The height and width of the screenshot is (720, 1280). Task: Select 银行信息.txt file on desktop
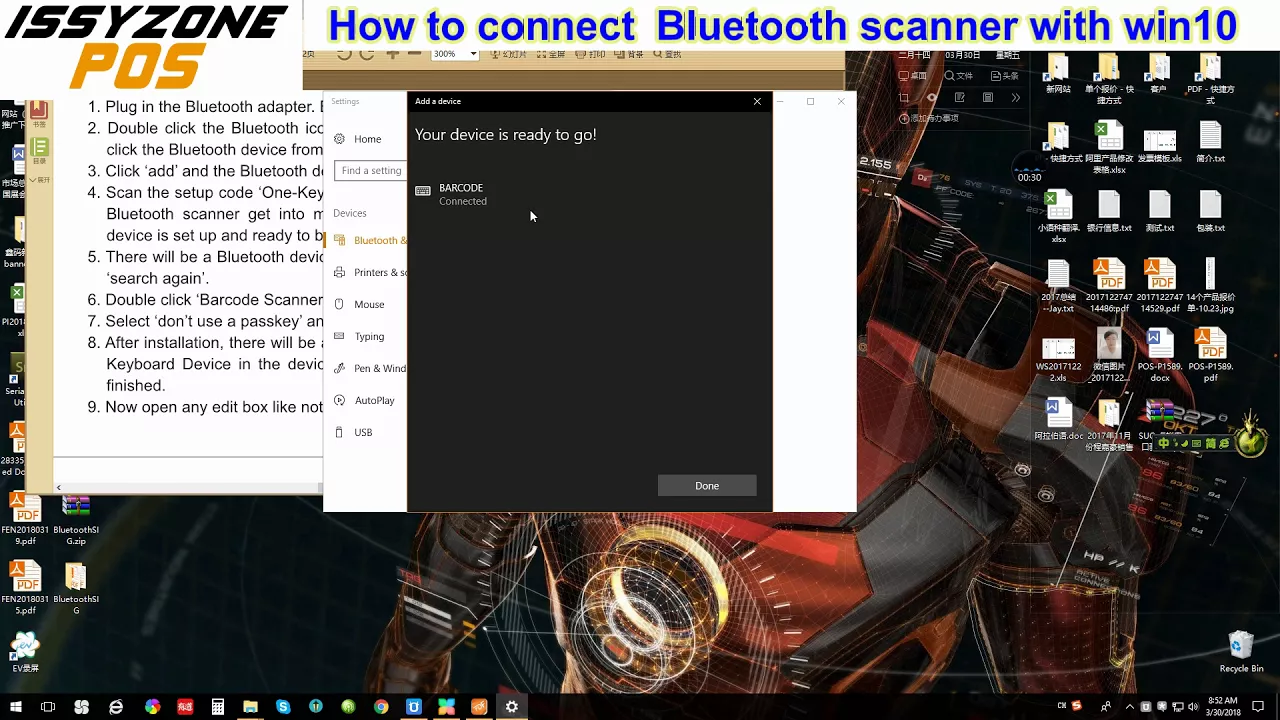point(1109,212)
